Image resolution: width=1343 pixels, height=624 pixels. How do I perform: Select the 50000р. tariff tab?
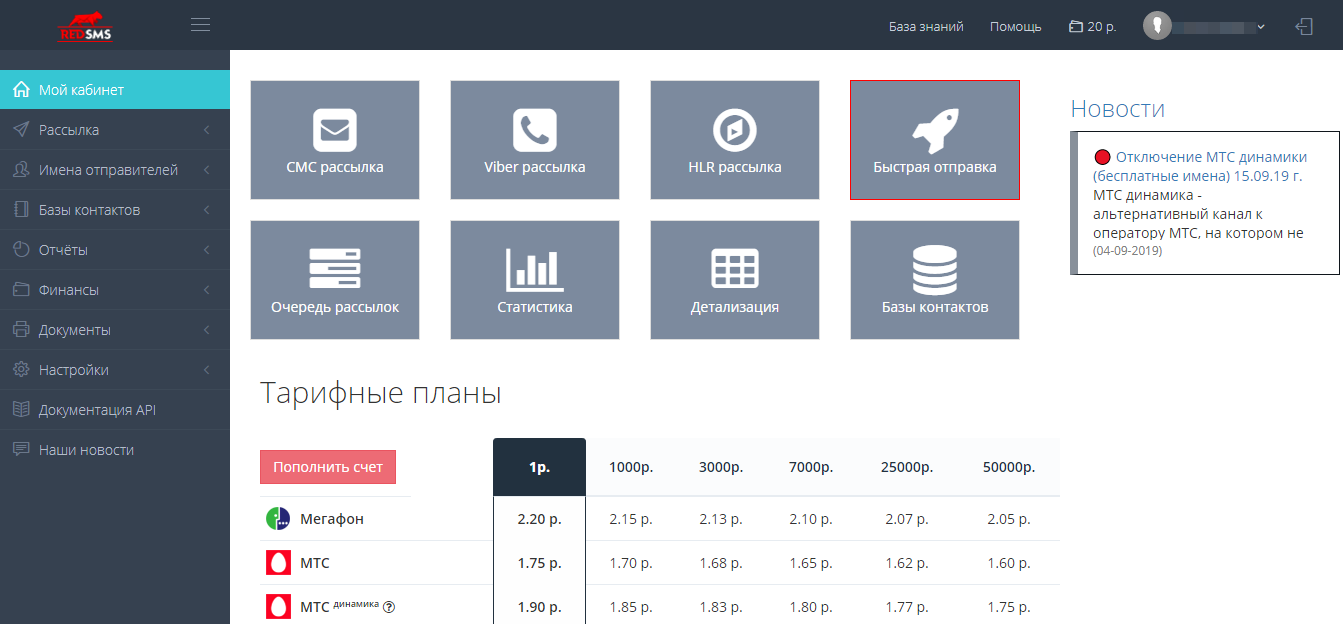point(1008,467)
